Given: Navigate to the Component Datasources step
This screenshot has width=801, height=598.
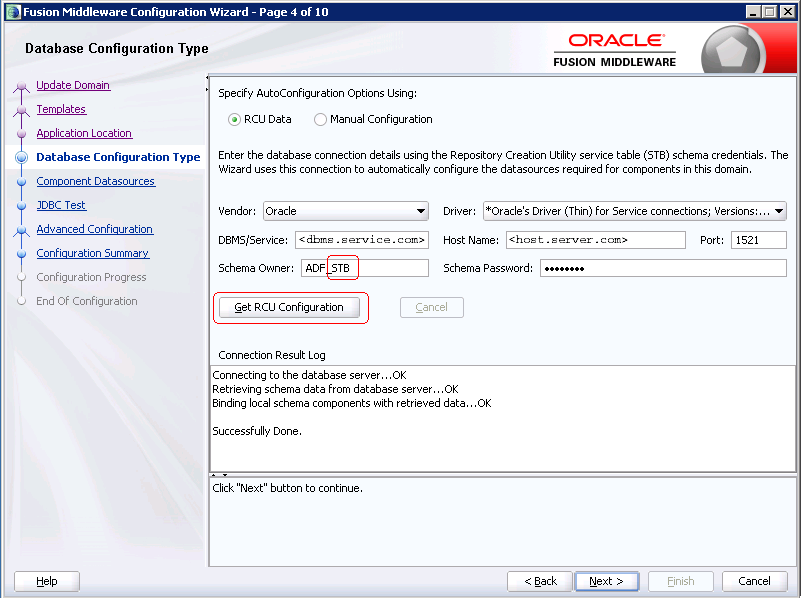Looking at the screenshot, I should point(96,181).
